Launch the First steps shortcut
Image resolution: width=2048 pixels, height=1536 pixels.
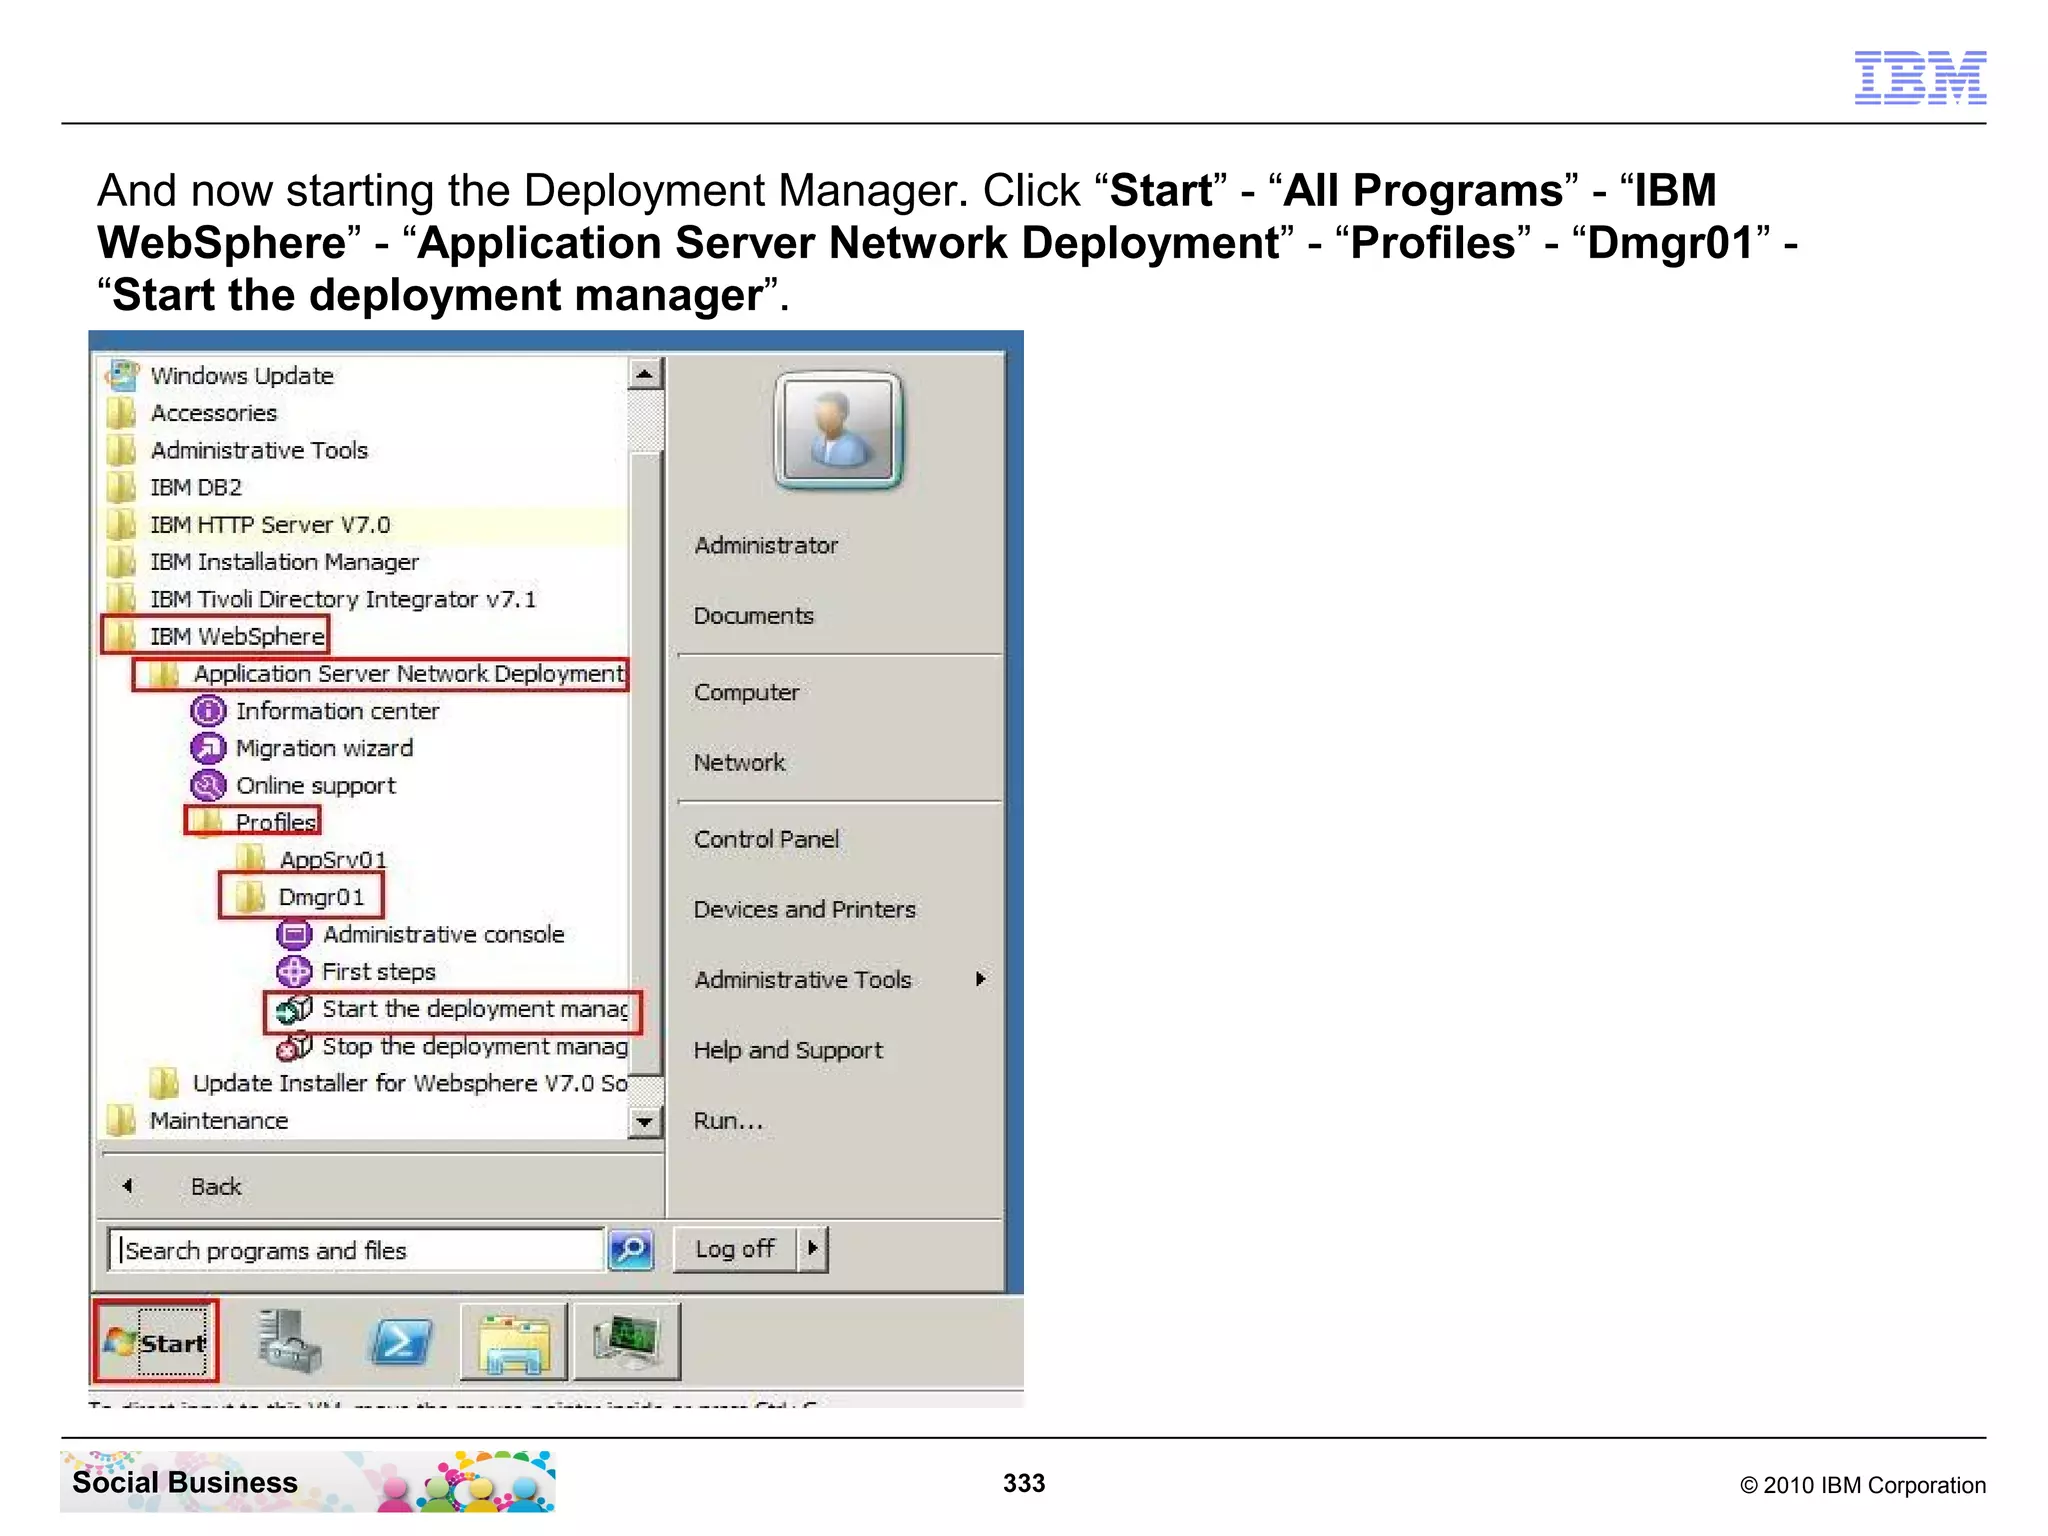(356, 972)
